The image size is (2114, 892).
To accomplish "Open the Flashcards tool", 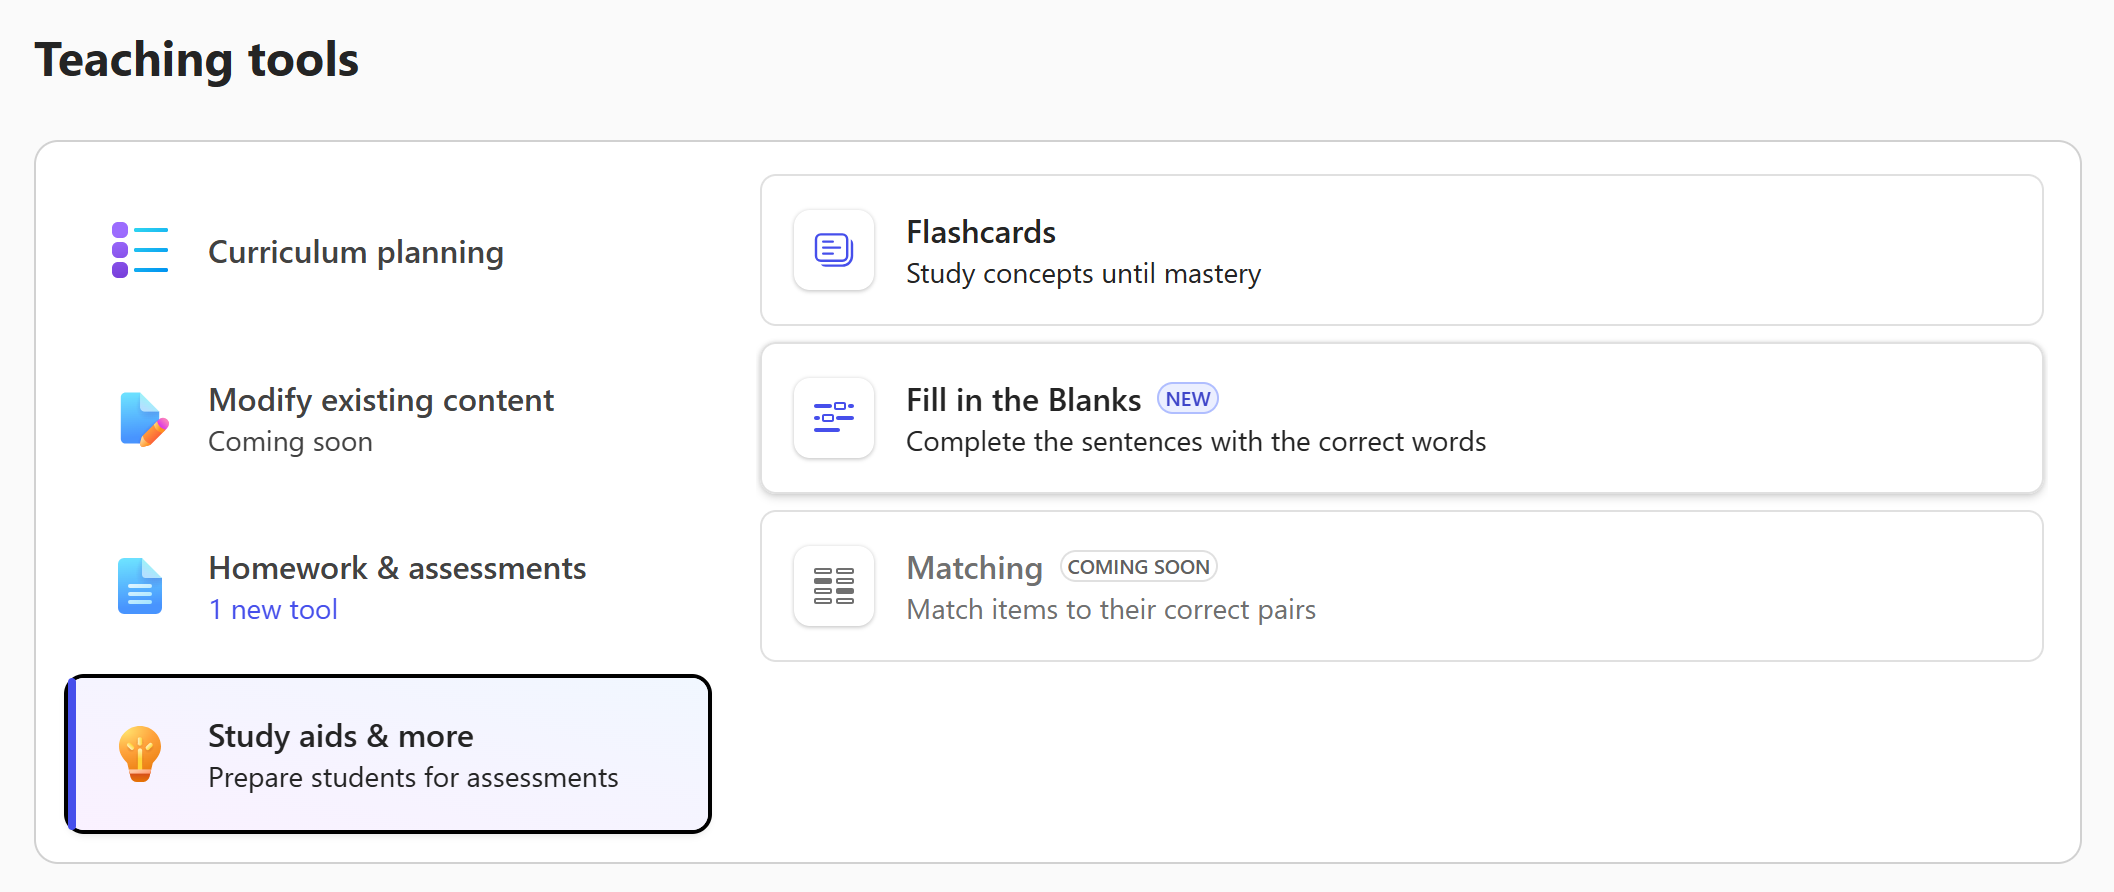I will pyautogui.click(x=981, y=232).
